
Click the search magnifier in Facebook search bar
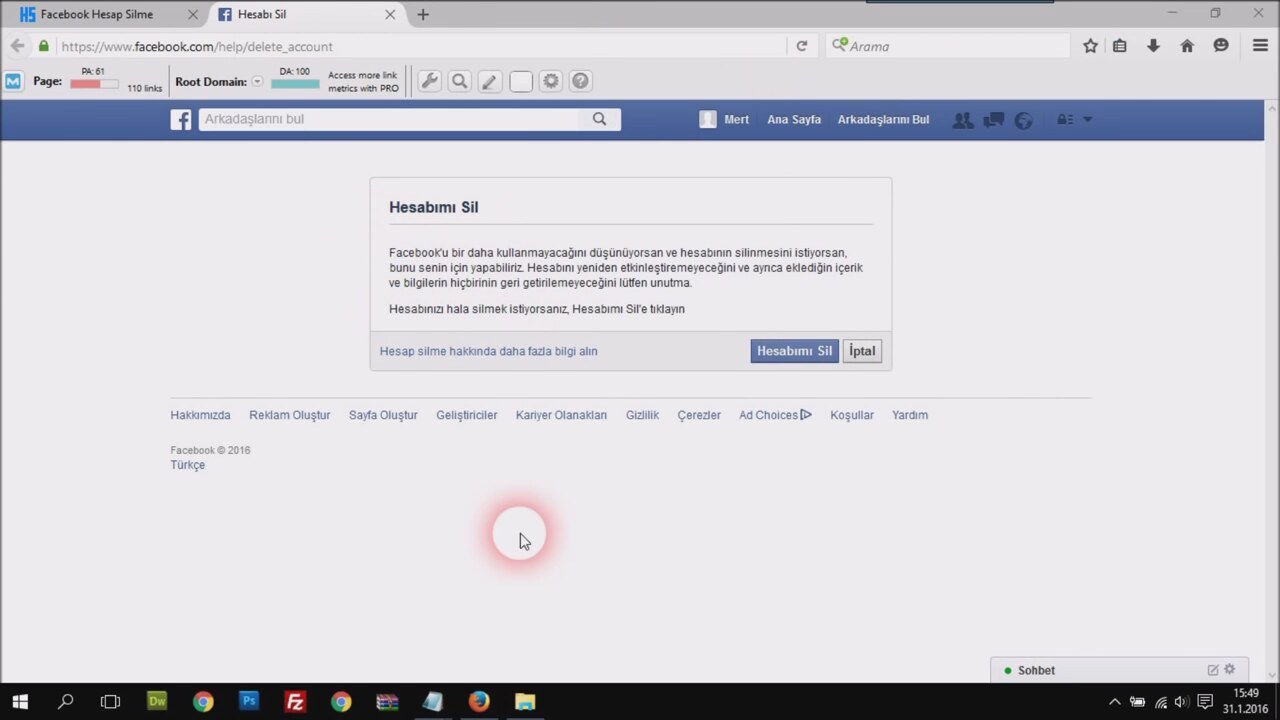[599, 119]
